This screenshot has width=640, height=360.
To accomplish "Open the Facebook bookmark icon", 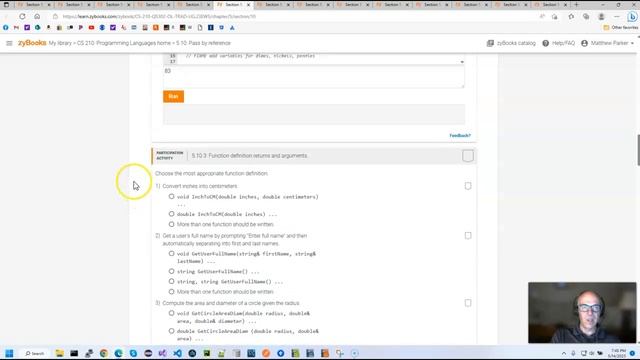I will pos(5,28).
